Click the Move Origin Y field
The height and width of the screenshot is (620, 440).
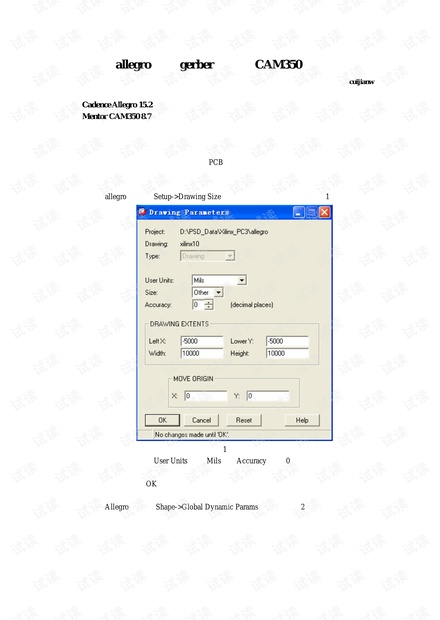tap(268, 395)
